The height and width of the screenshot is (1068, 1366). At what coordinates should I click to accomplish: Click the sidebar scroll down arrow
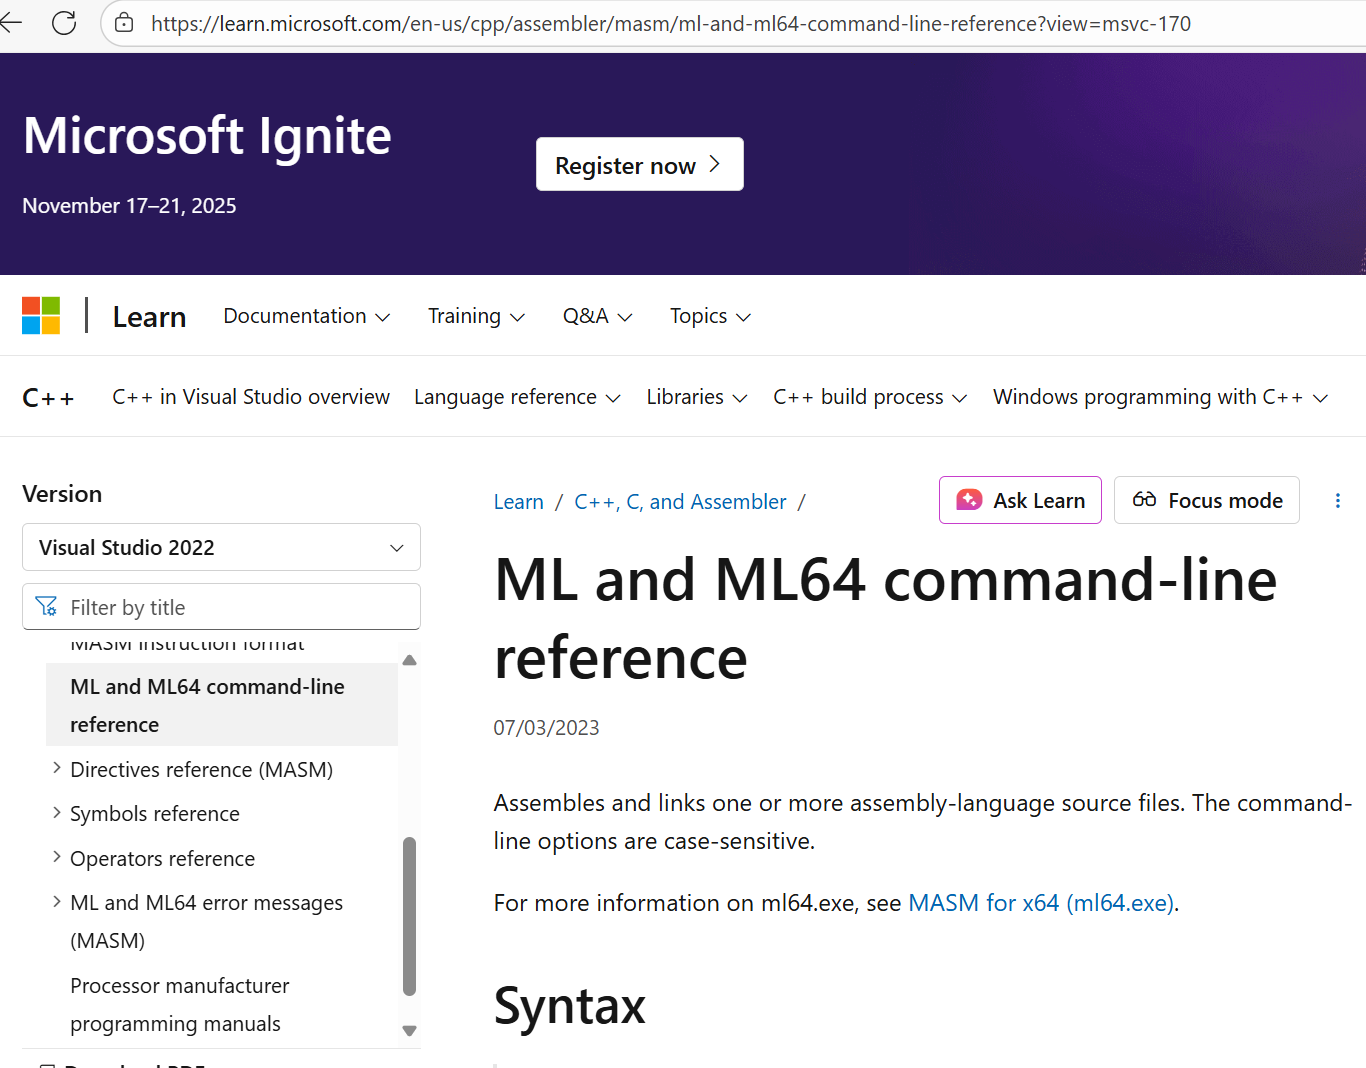point(409,1031)
